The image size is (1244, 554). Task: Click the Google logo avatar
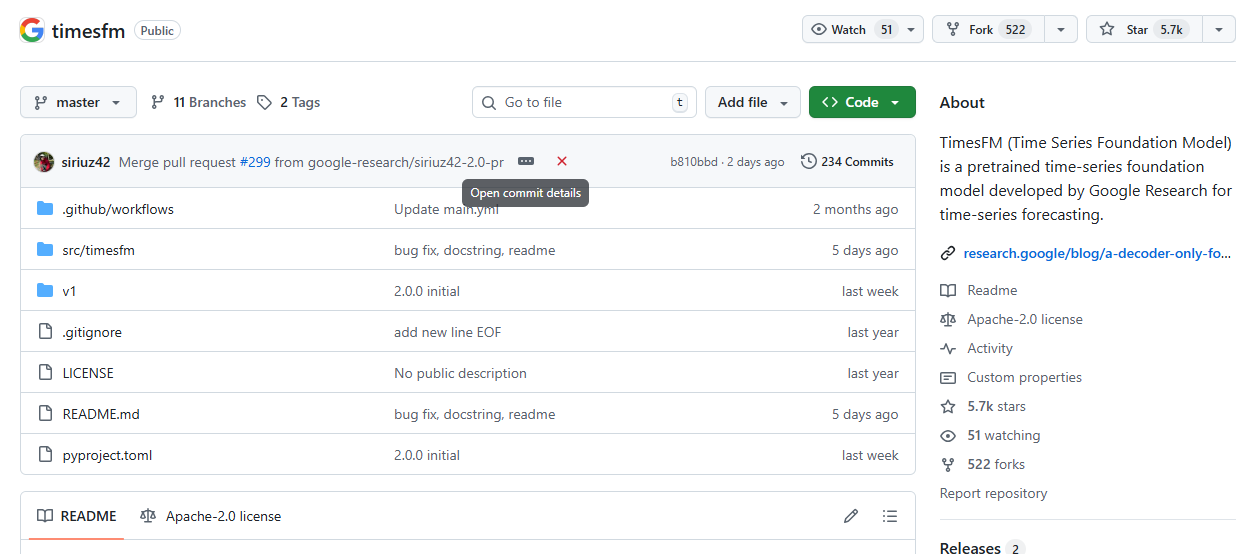click(32, 30)
